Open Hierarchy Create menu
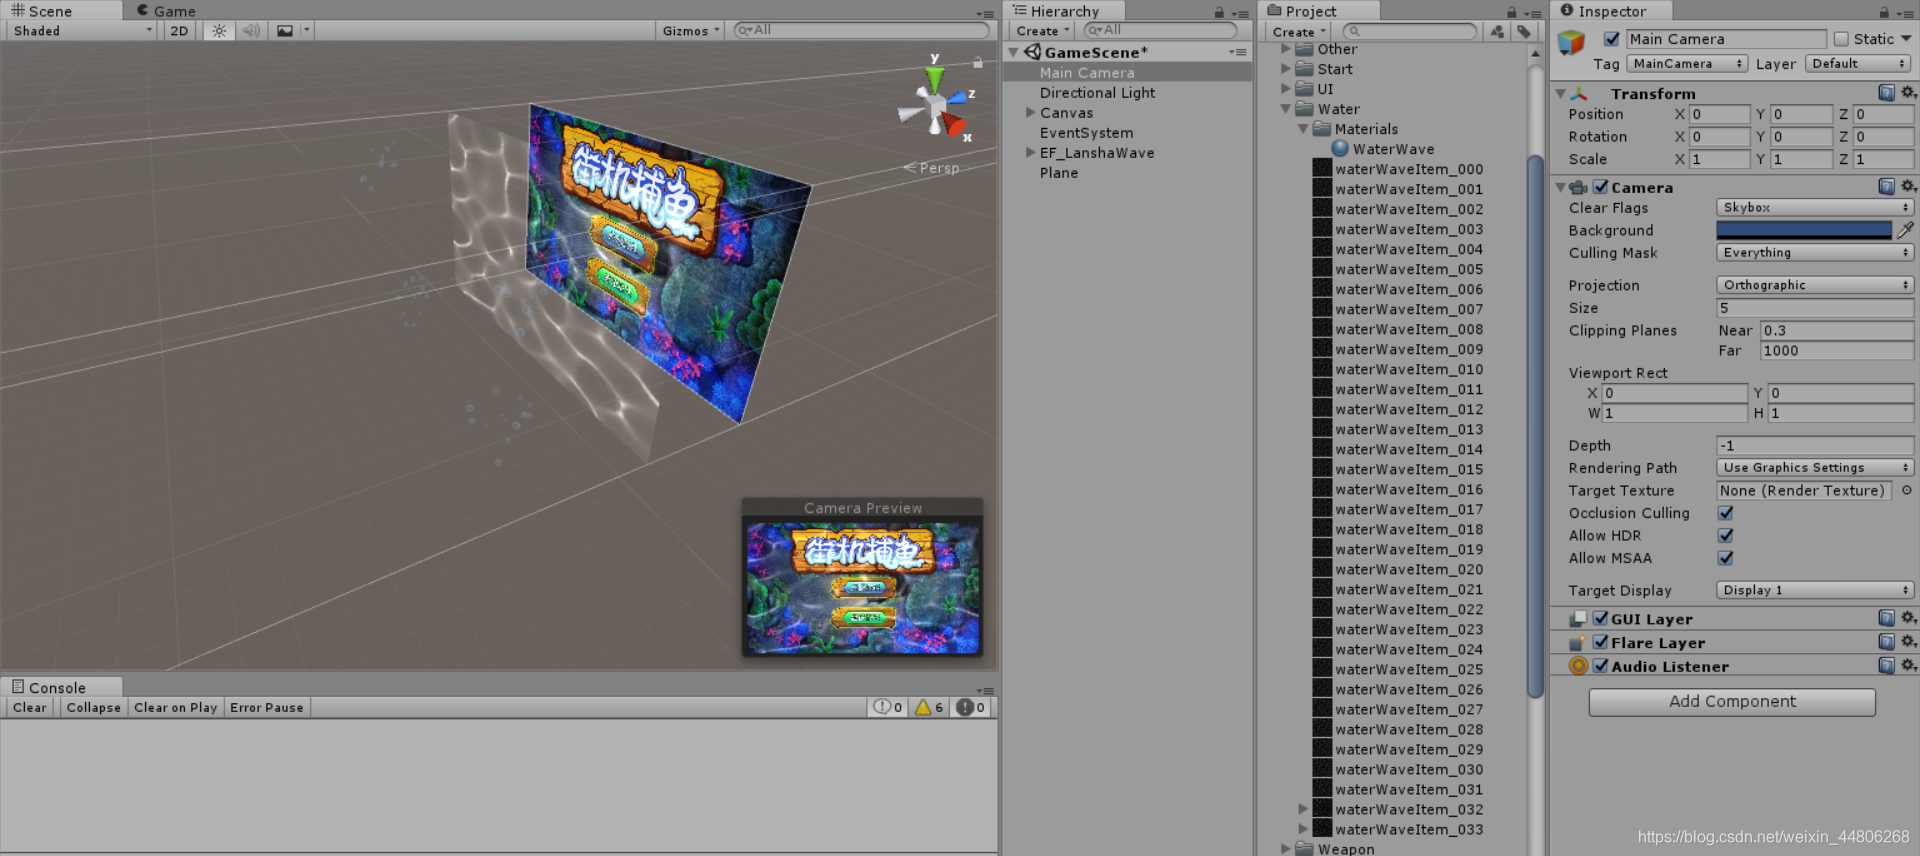Image resolution: width=1920 pixels, height=856 pixels. [x=1042, y=31]
